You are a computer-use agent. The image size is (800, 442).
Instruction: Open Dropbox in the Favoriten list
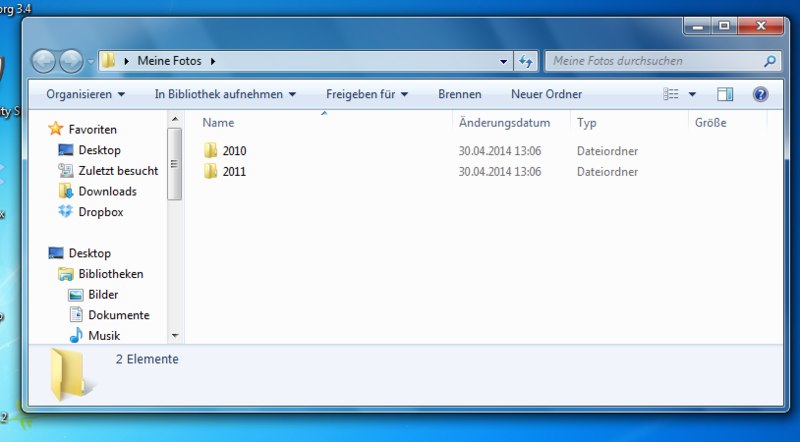tap(99, 212)
